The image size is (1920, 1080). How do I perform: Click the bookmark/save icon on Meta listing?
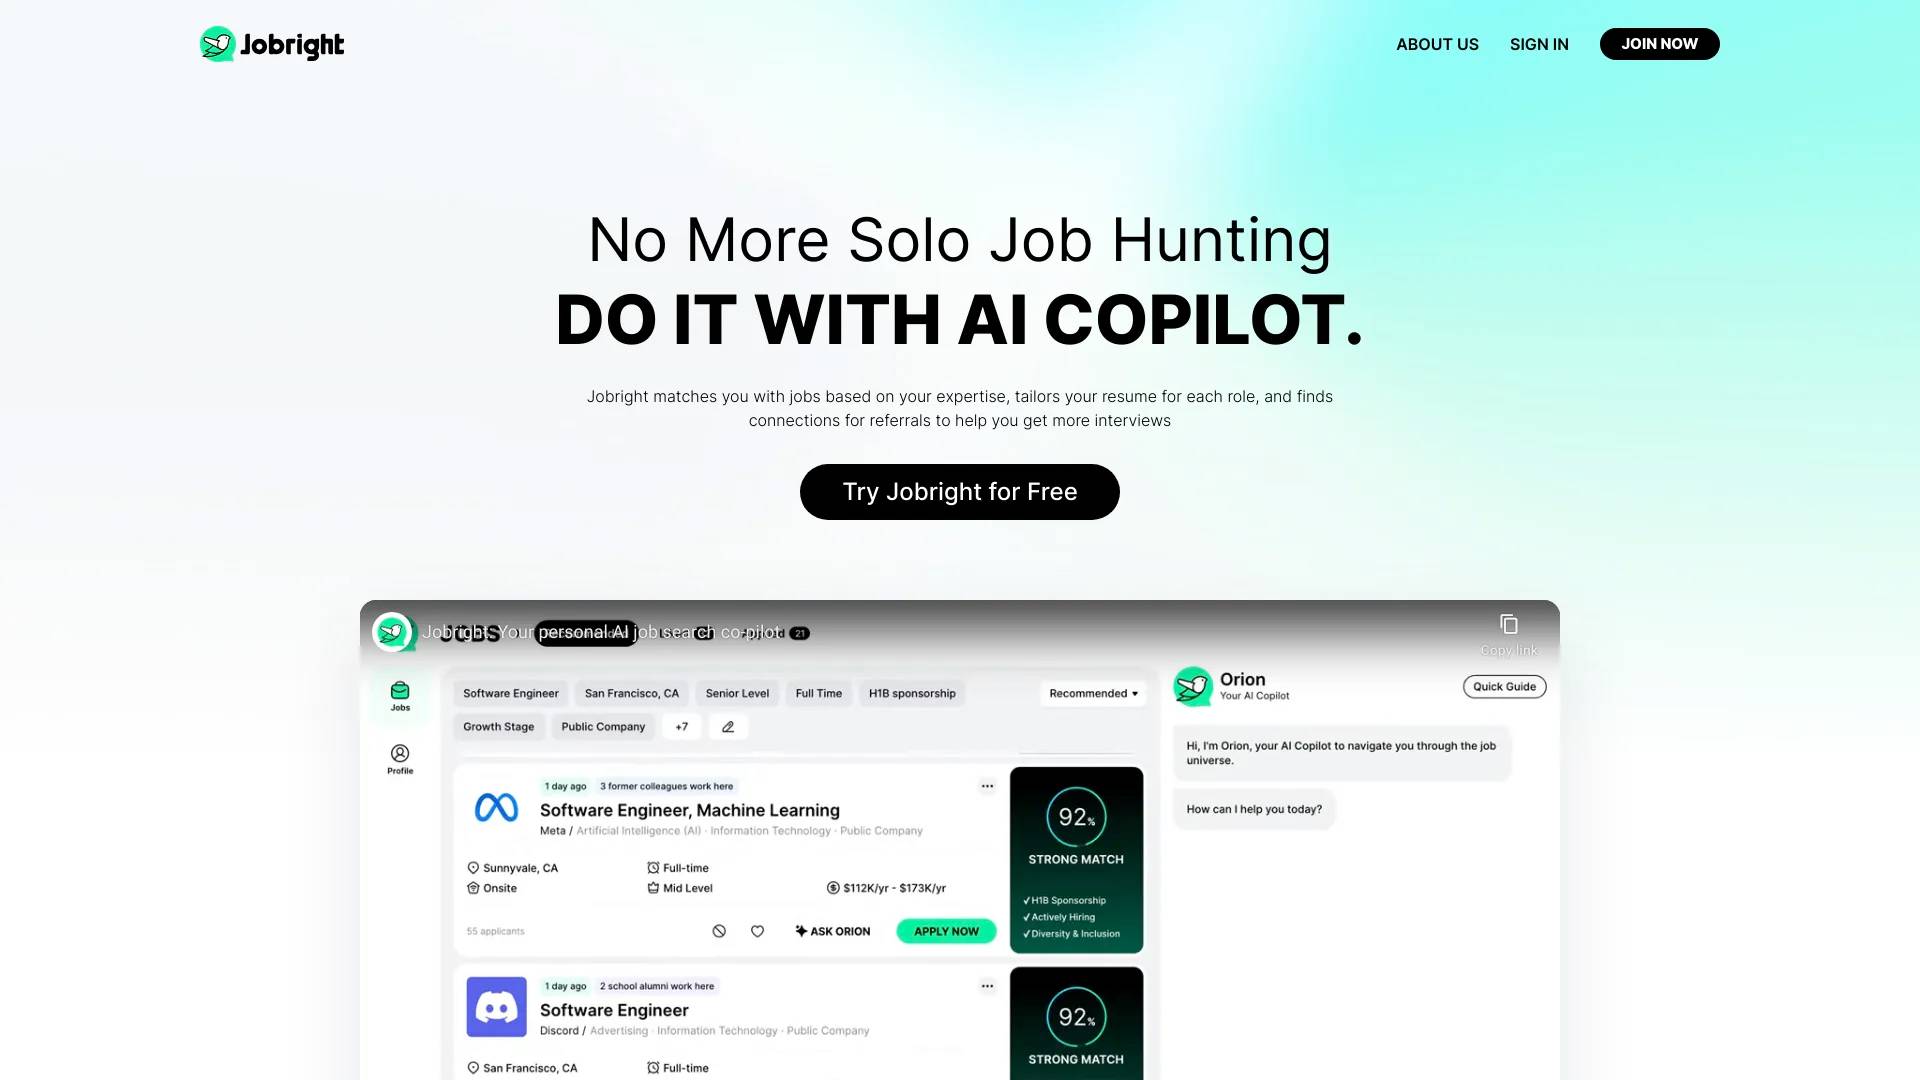click(757, 931)
